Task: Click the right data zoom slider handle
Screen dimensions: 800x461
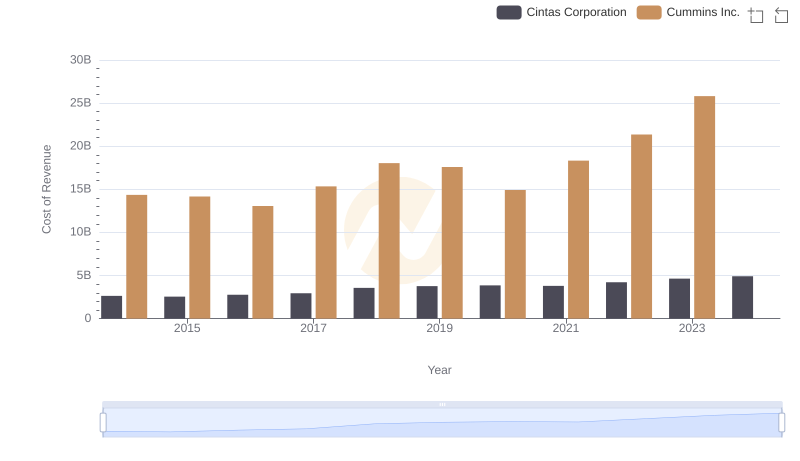Action: click(781, 423)
